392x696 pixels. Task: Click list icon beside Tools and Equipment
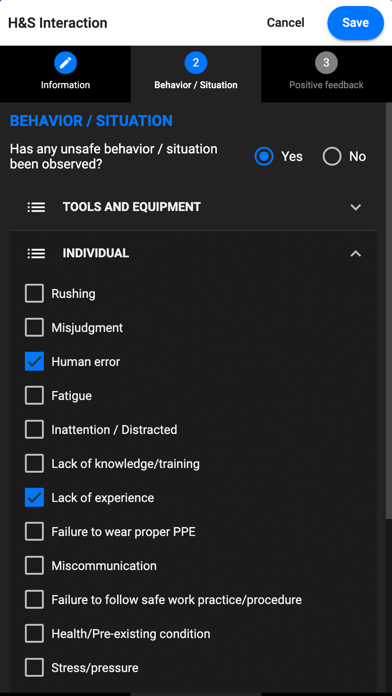36,207
